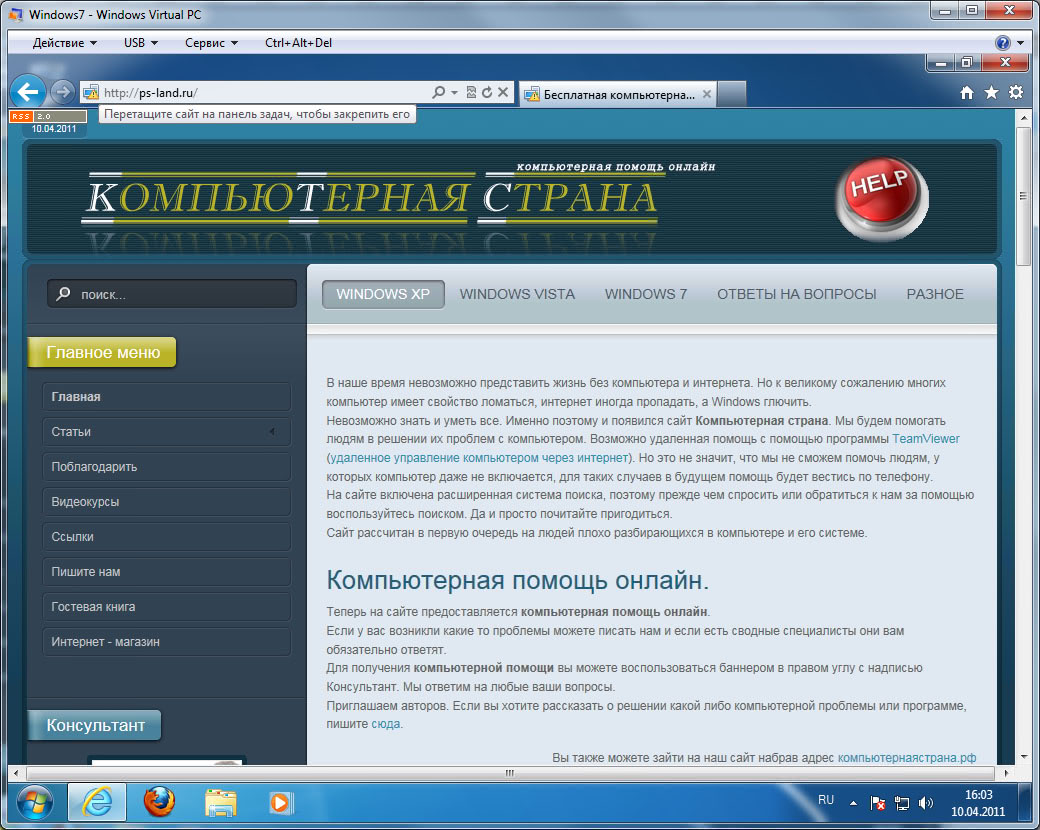This screenshot has height=830, width=1040.
Task: Select Главная in main menu
Action: (166, 397)
